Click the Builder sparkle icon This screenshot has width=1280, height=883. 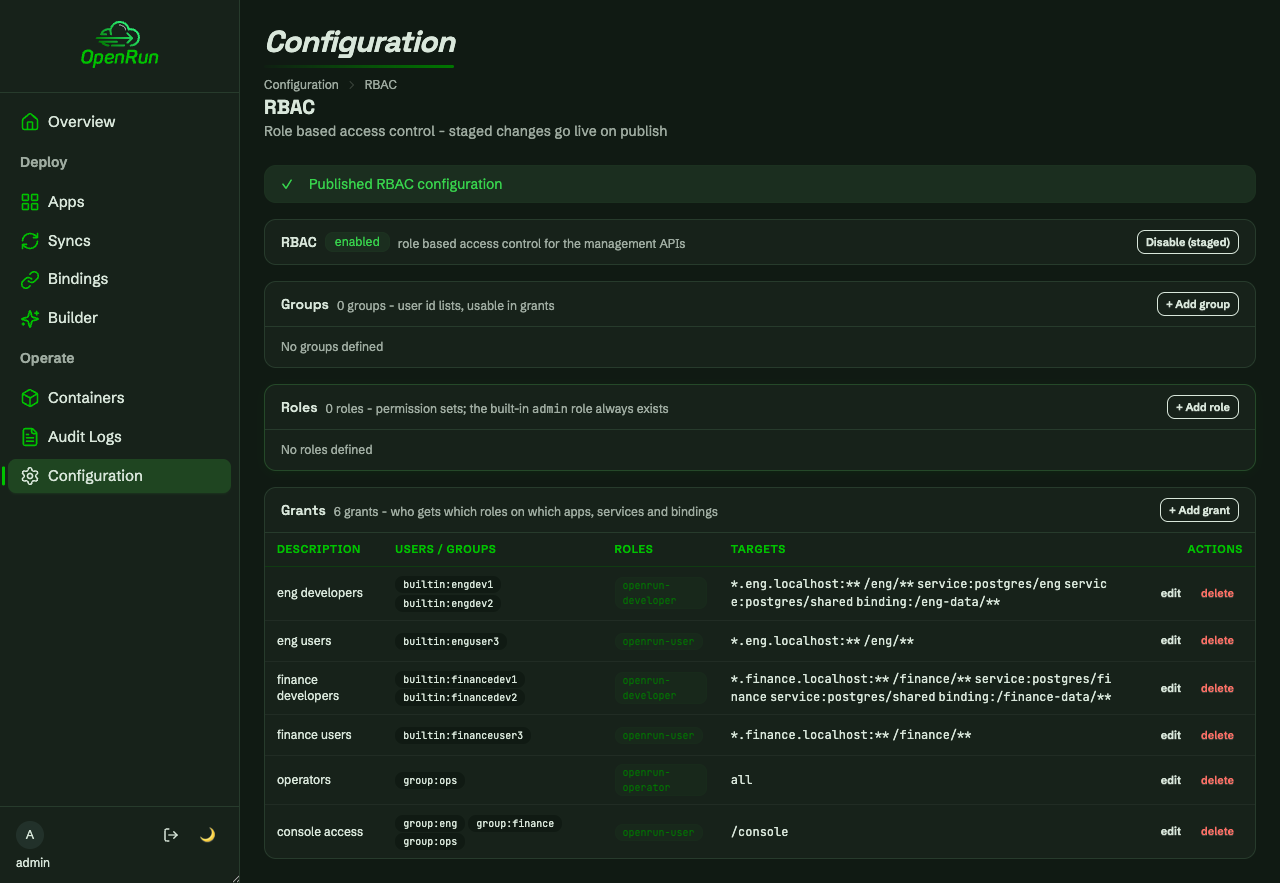tap(30, 318)
